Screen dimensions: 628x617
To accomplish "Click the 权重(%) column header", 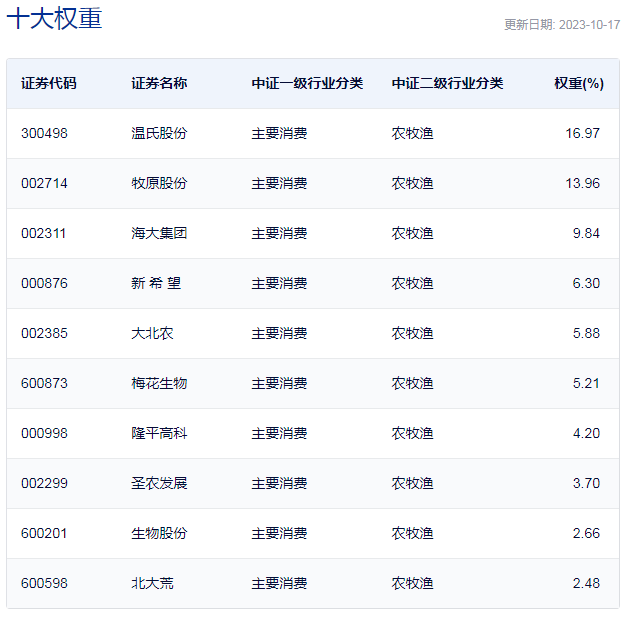I will pyautogui.click(x=579, y=83).
